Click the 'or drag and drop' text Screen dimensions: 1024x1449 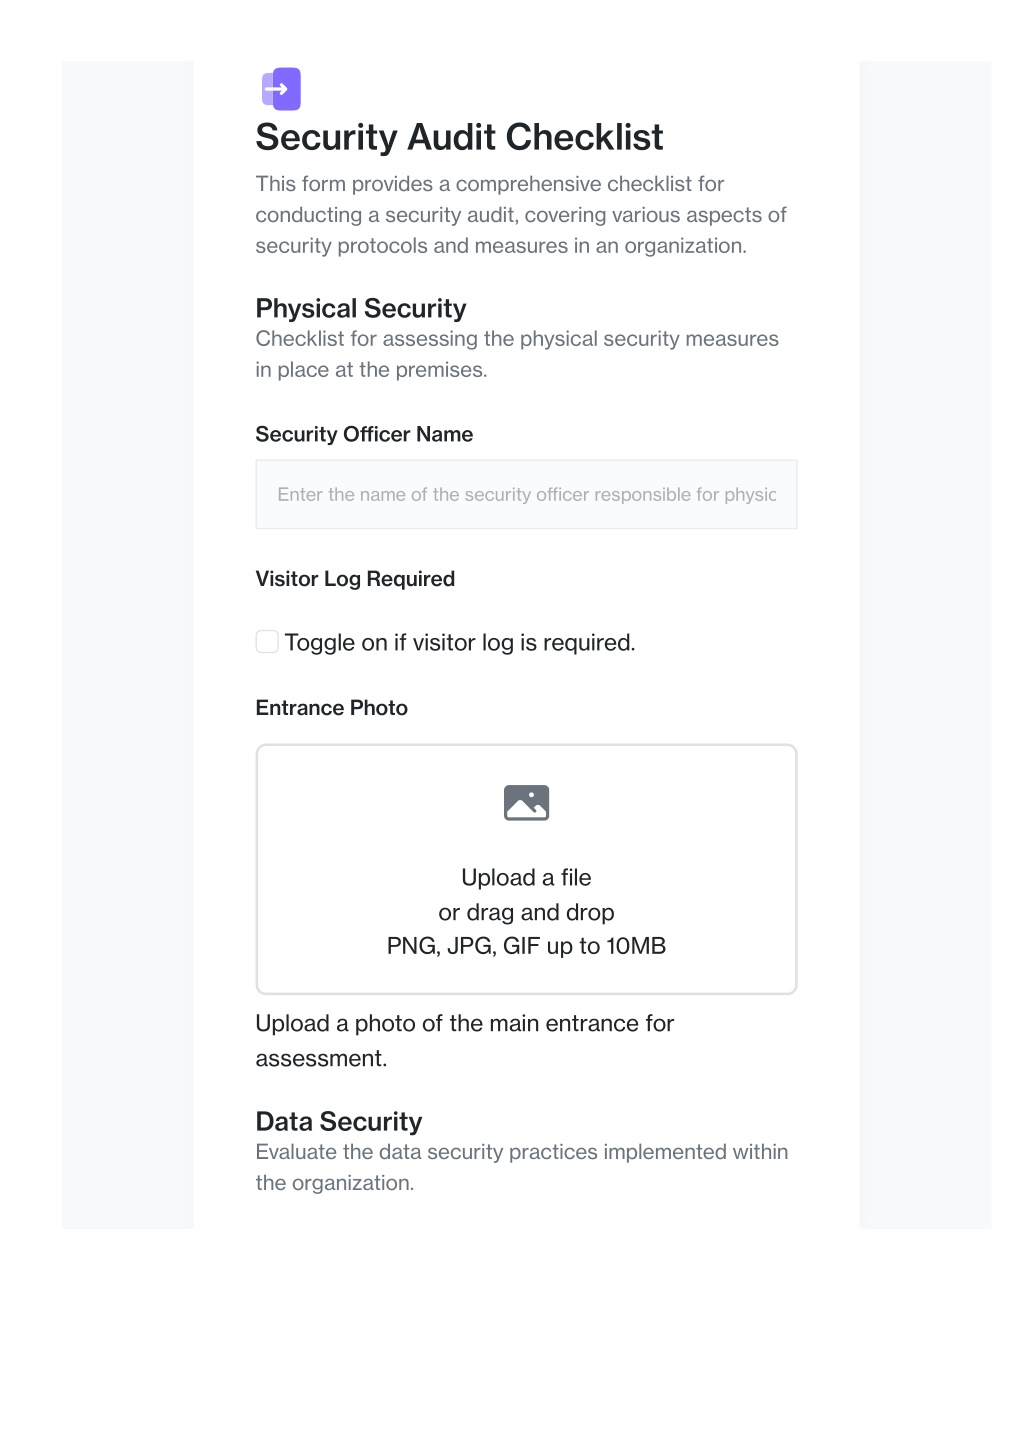pyautogui.click(x=526, y=912)
